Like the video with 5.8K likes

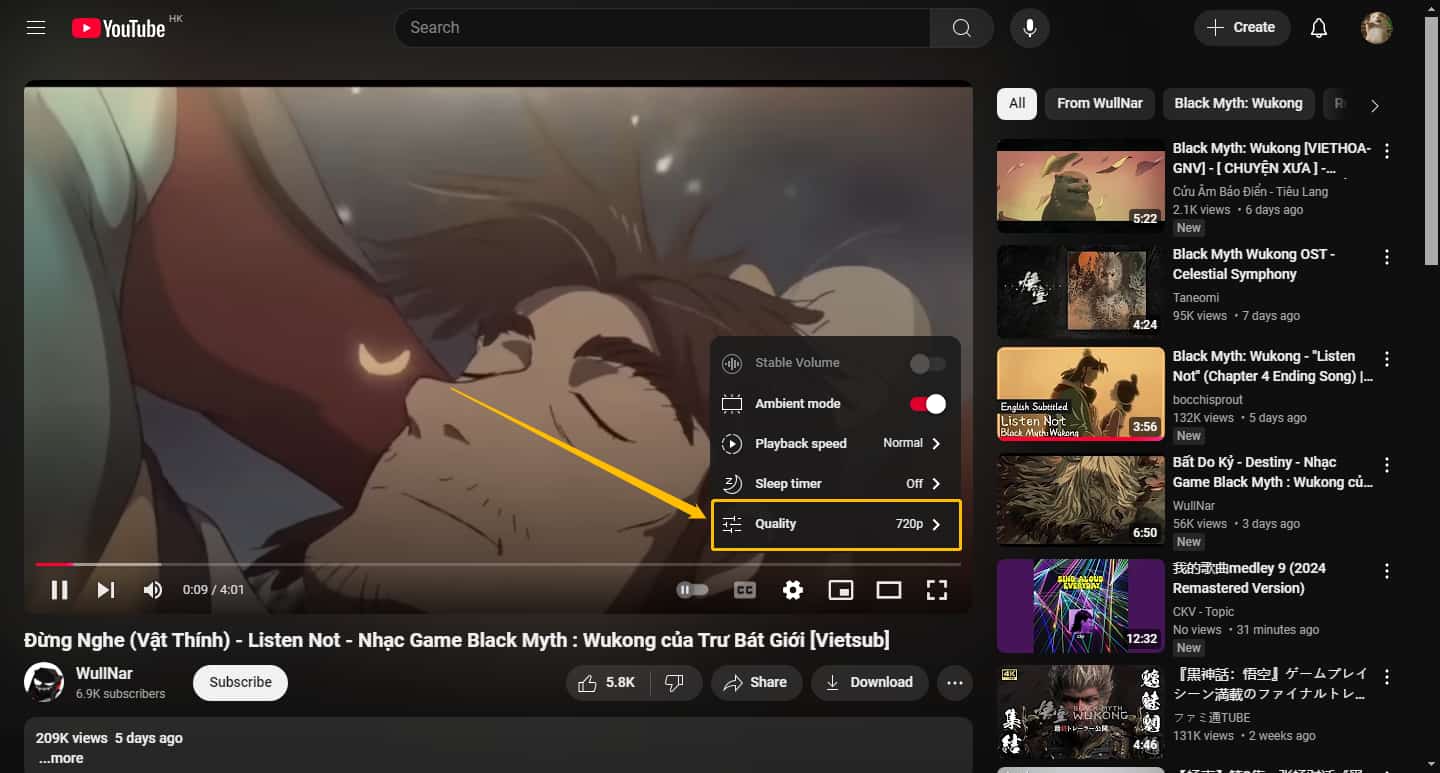608,682
